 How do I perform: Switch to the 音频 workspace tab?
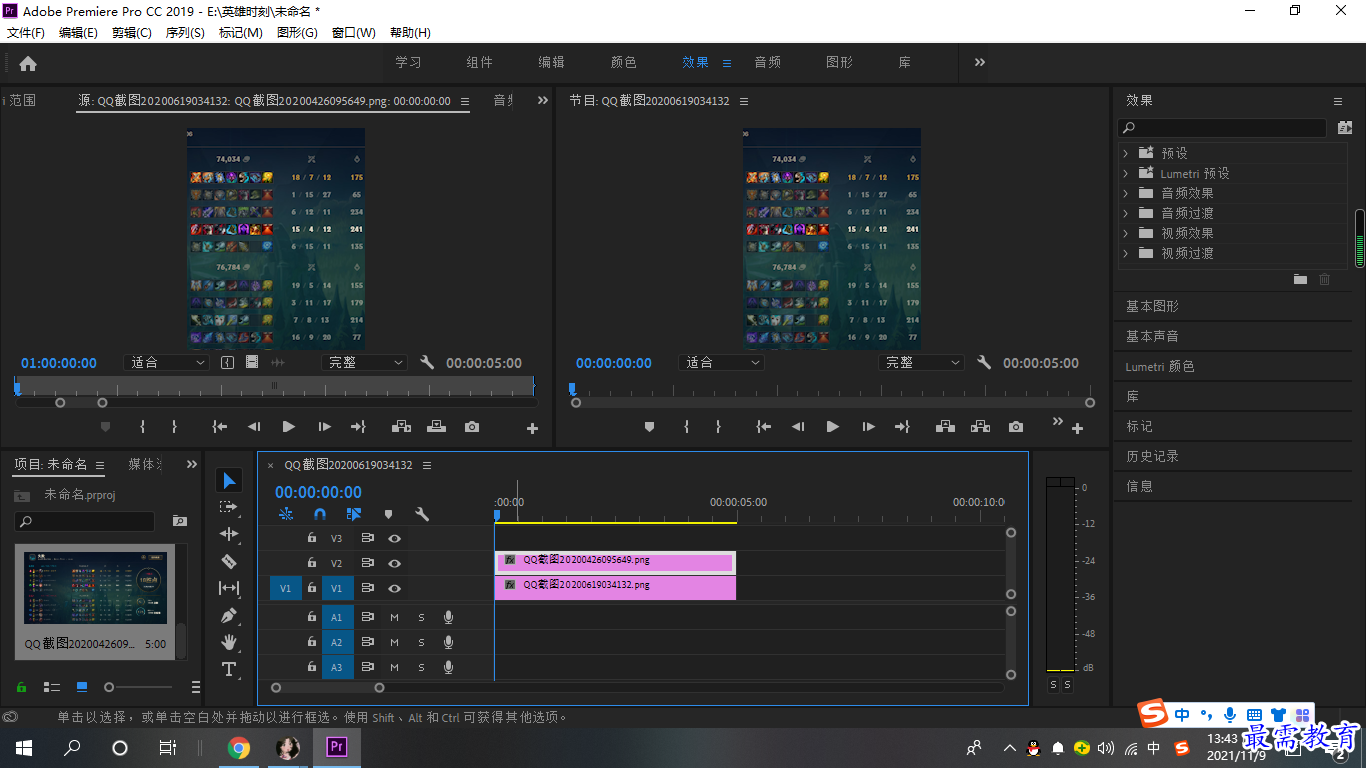(768, 62)
